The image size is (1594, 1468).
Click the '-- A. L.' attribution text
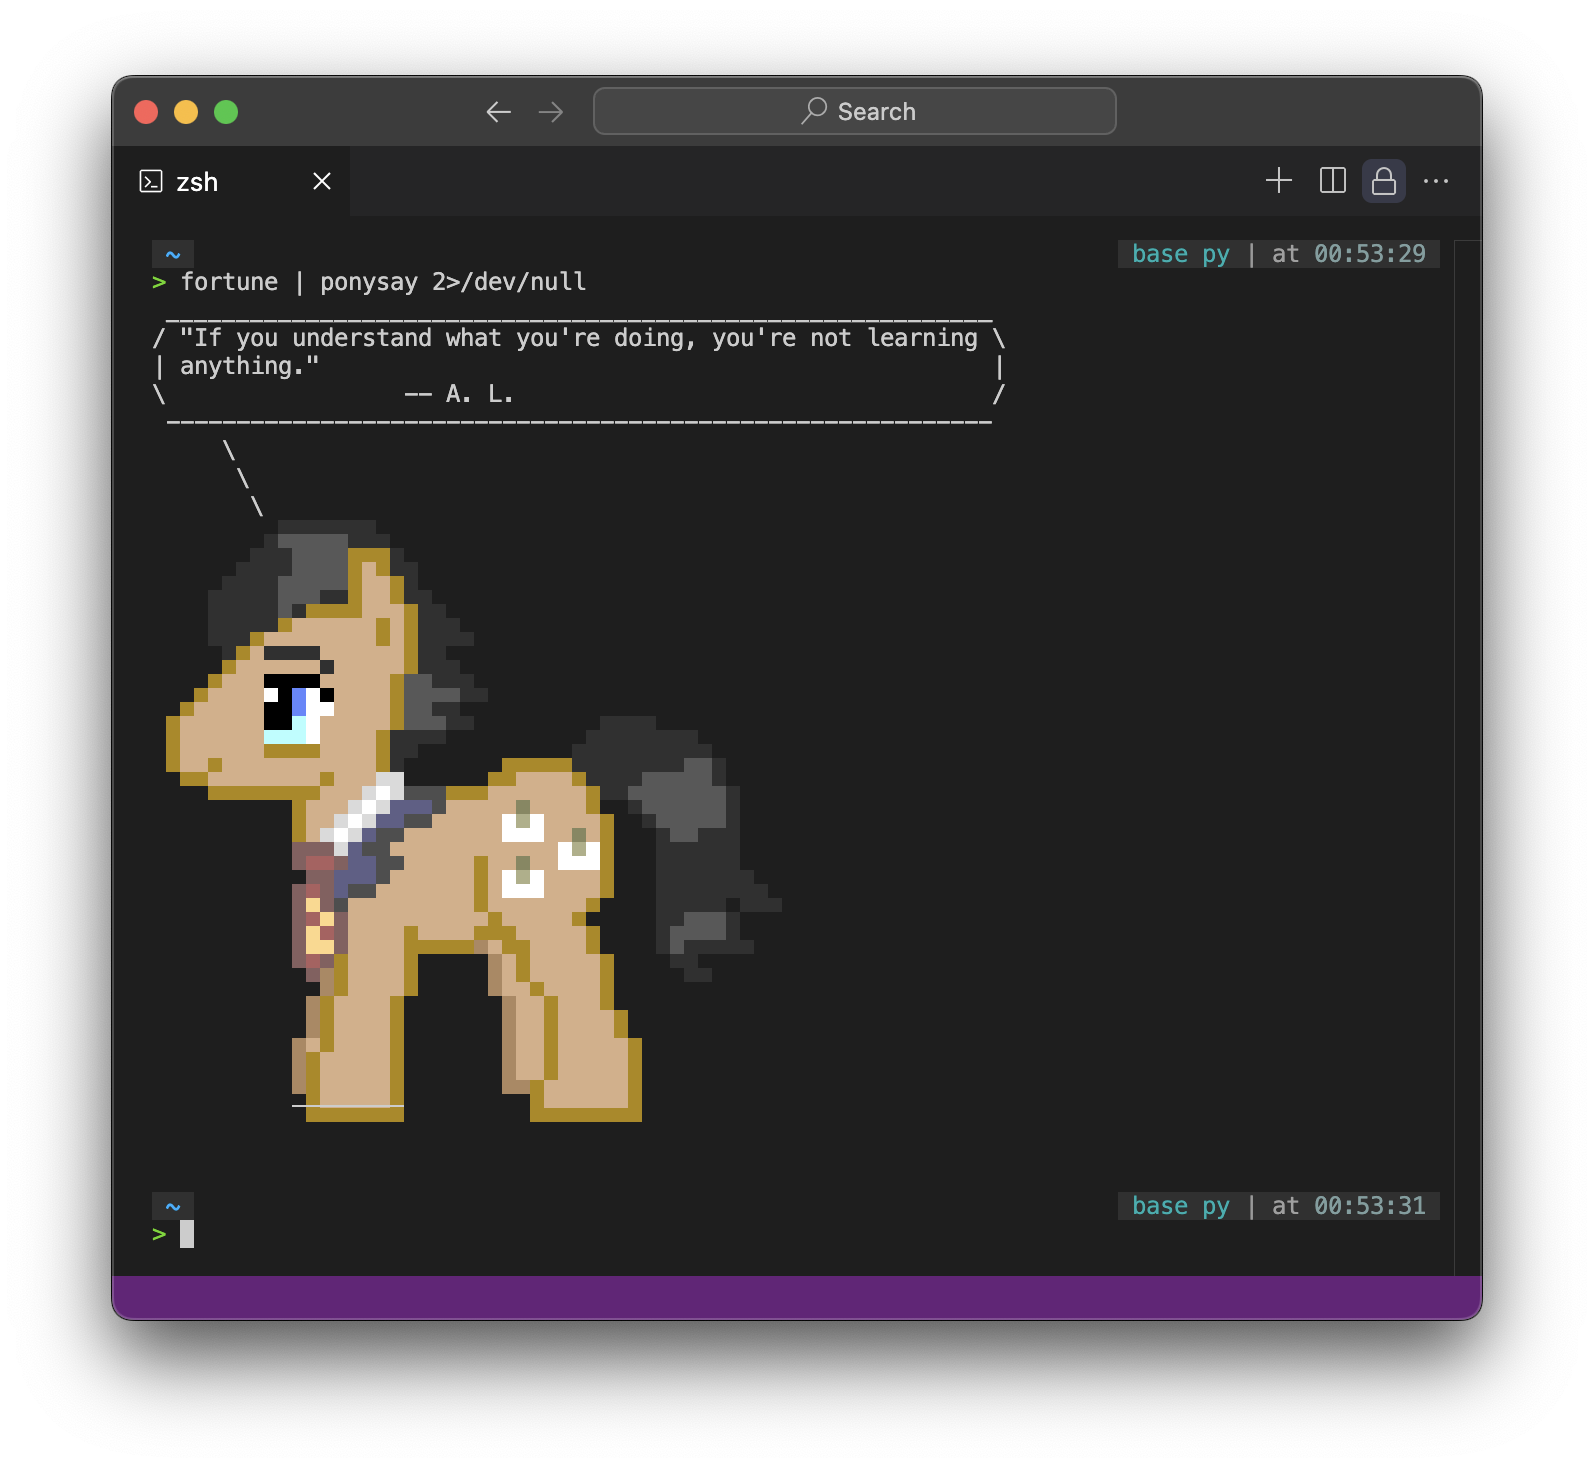459,394
